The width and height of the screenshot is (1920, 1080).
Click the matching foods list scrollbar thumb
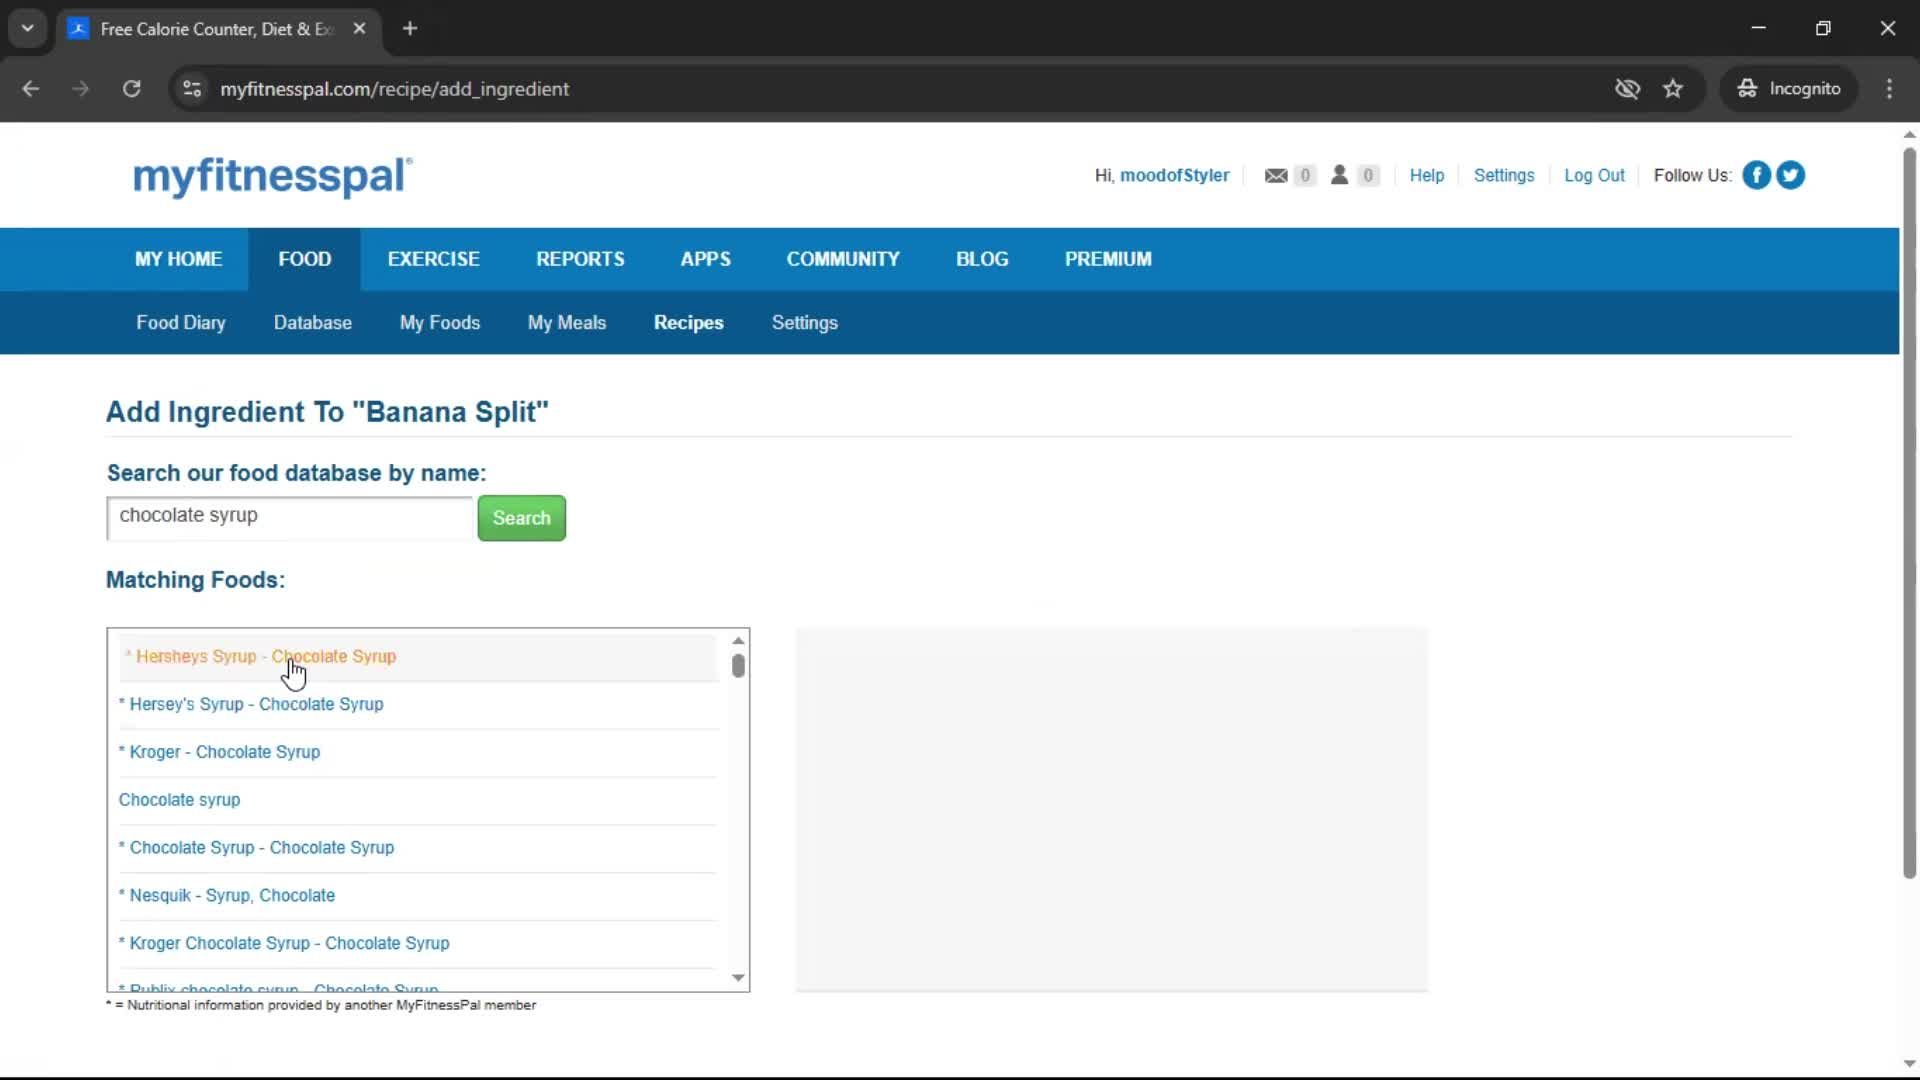738,666
